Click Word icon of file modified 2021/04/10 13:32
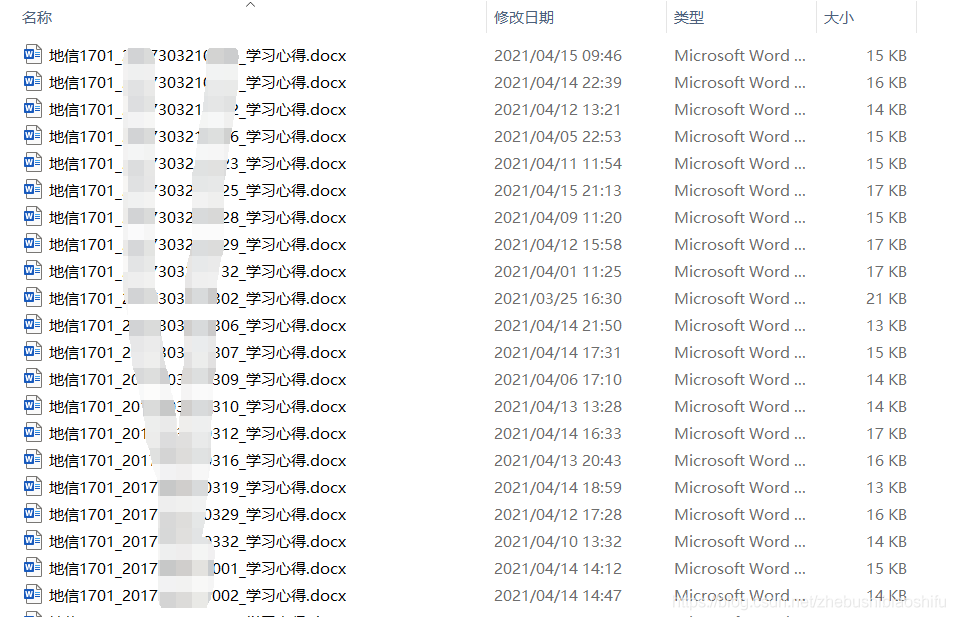Viewport: 955px width, 620px height. 33,540
